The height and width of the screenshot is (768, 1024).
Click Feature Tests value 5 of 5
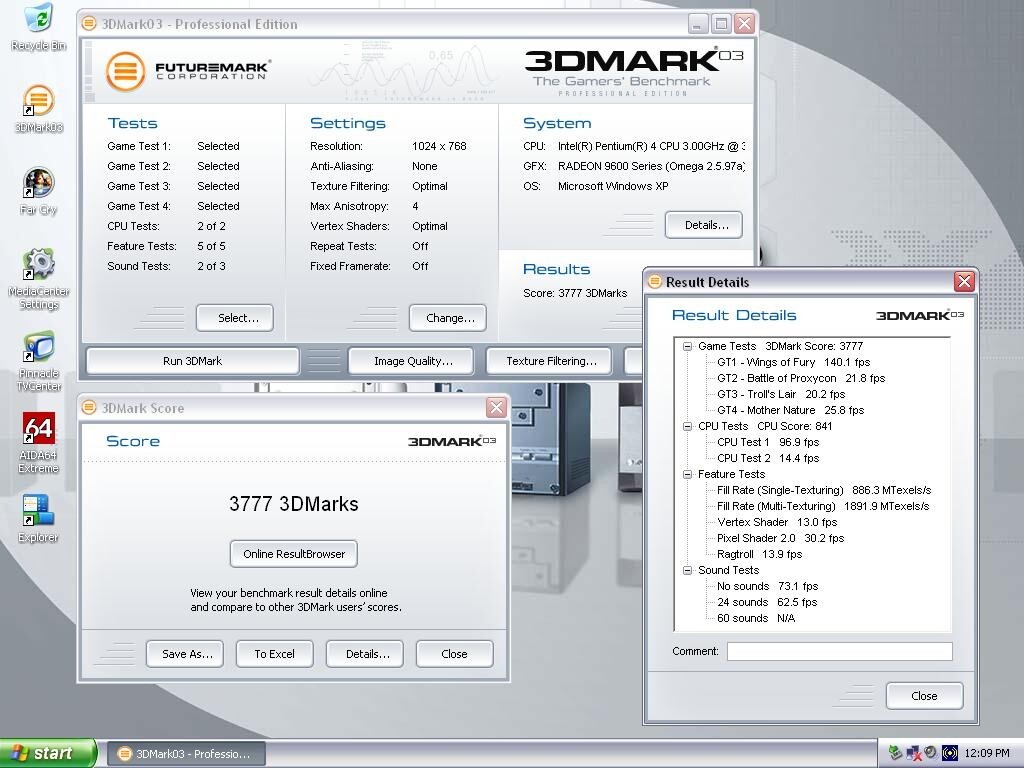(x=212, y=246)
